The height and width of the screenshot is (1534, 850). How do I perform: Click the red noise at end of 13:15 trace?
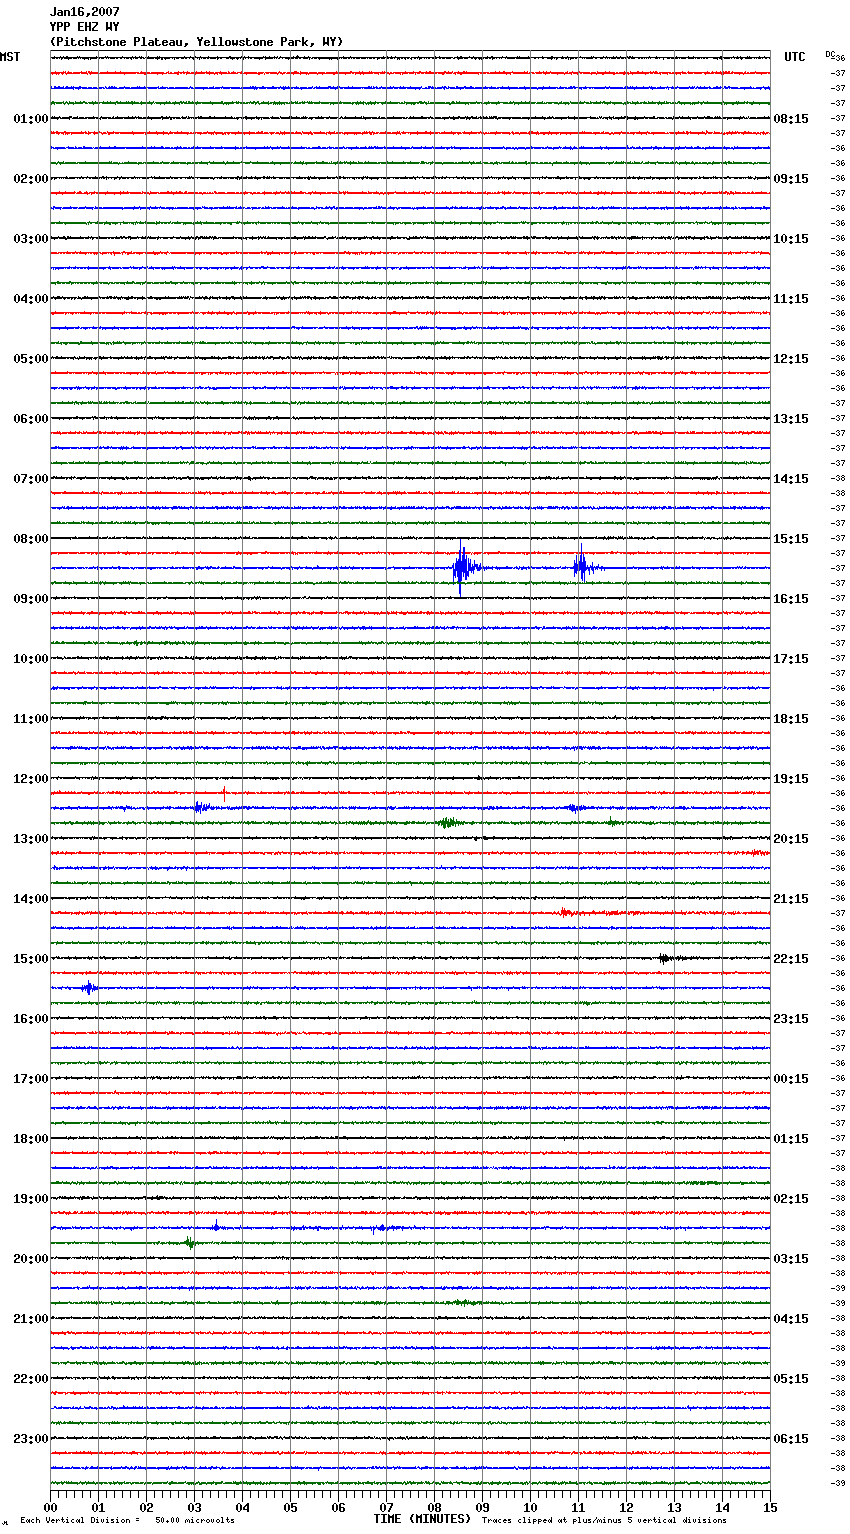(x=759, y=853)
